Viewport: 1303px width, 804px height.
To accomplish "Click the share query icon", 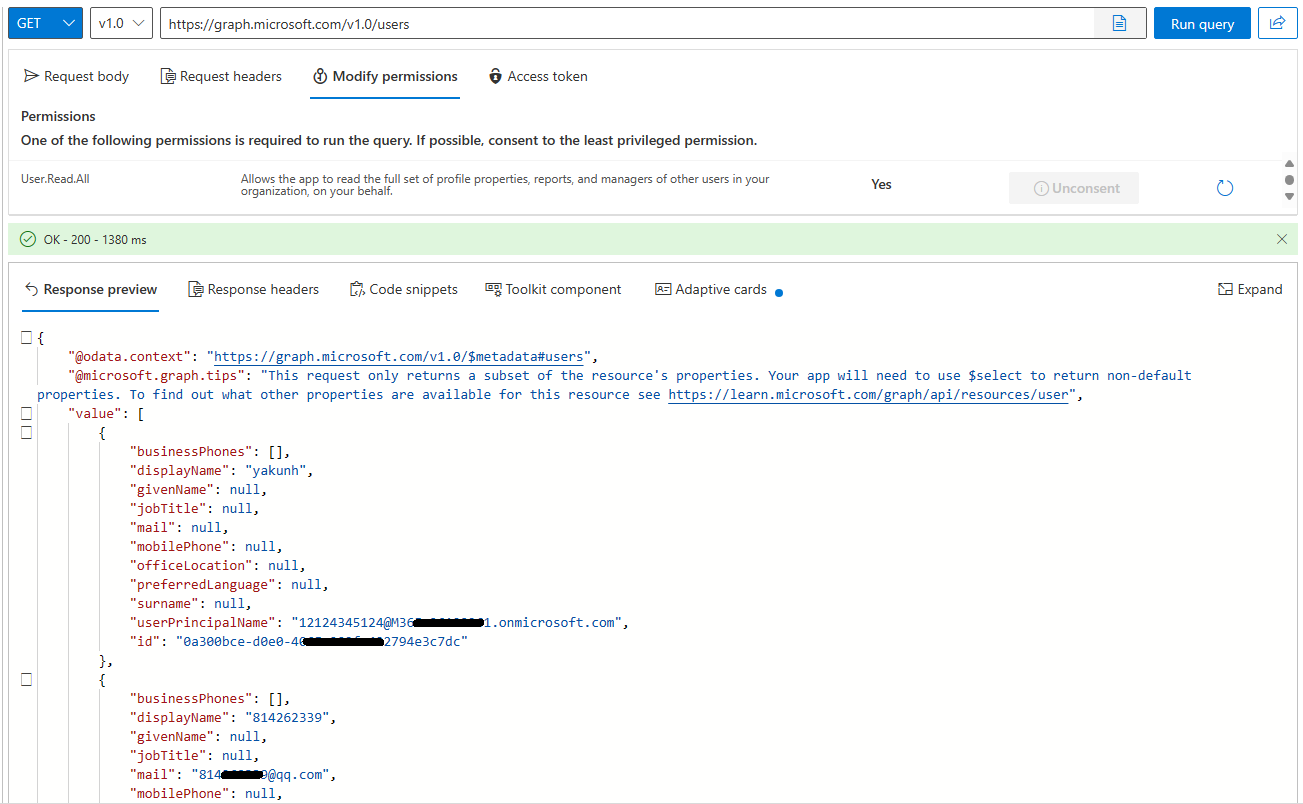I will pos(1277,23).
